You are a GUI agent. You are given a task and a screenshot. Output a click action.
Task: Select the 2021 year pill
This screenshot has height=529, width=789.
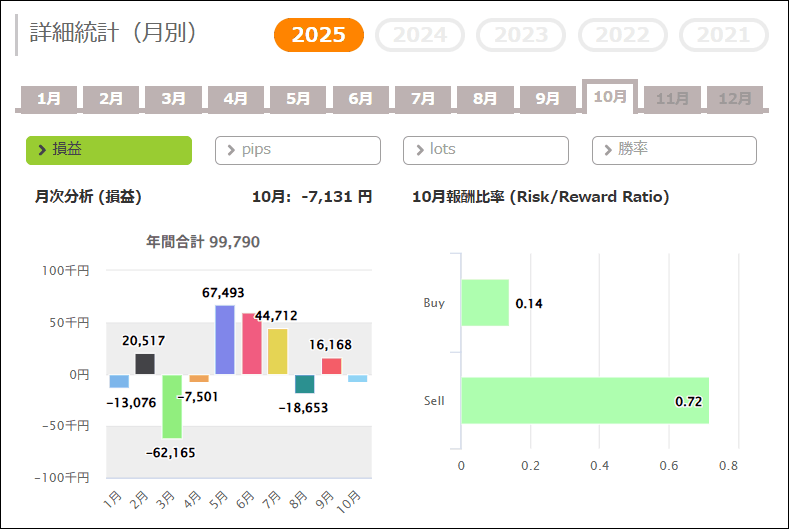[x=723, y=36]
